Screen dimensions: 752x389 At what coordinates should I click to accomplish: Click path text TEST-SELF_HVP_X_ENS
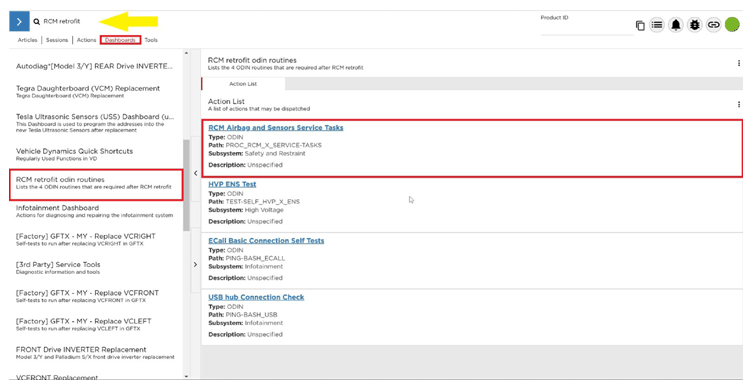(x=263, y=202)
